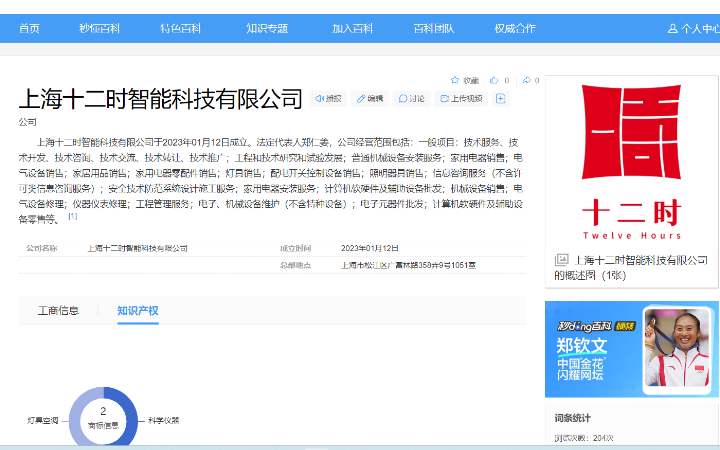Click the plus icon beside 上传视频

[501, 99]
